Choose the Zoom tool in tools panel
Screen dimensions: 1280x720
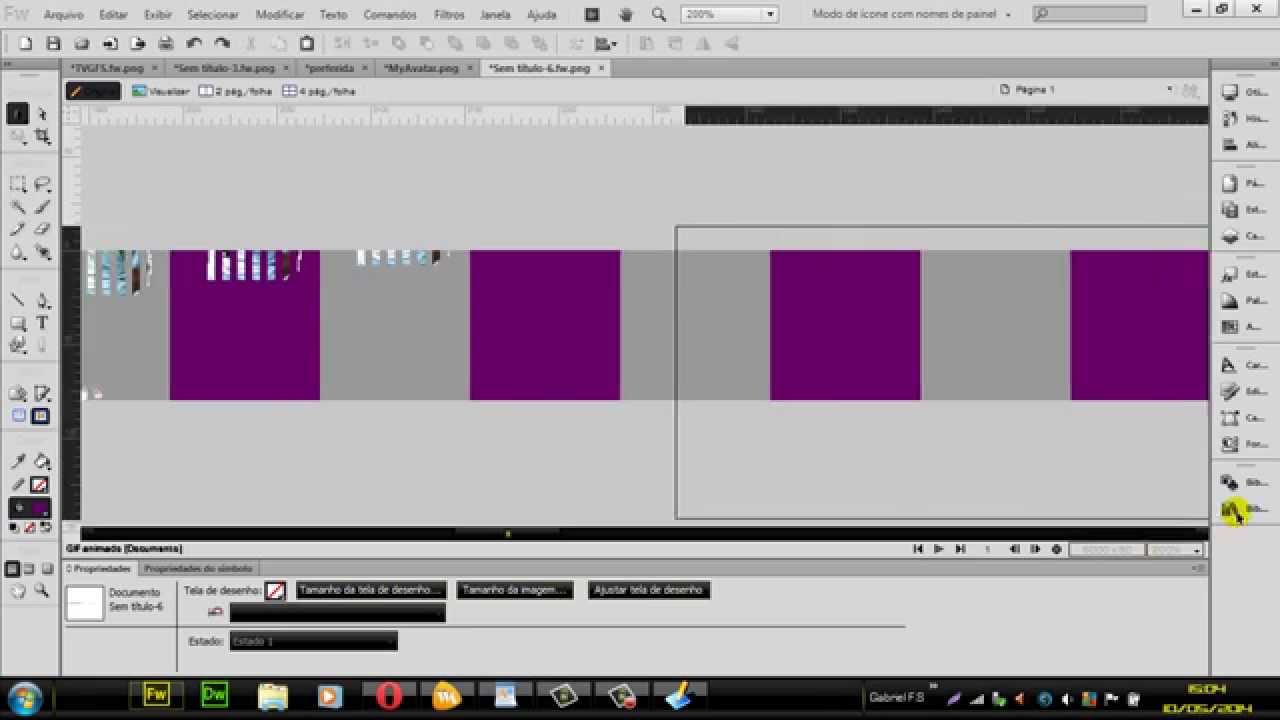tap(42, 591)
